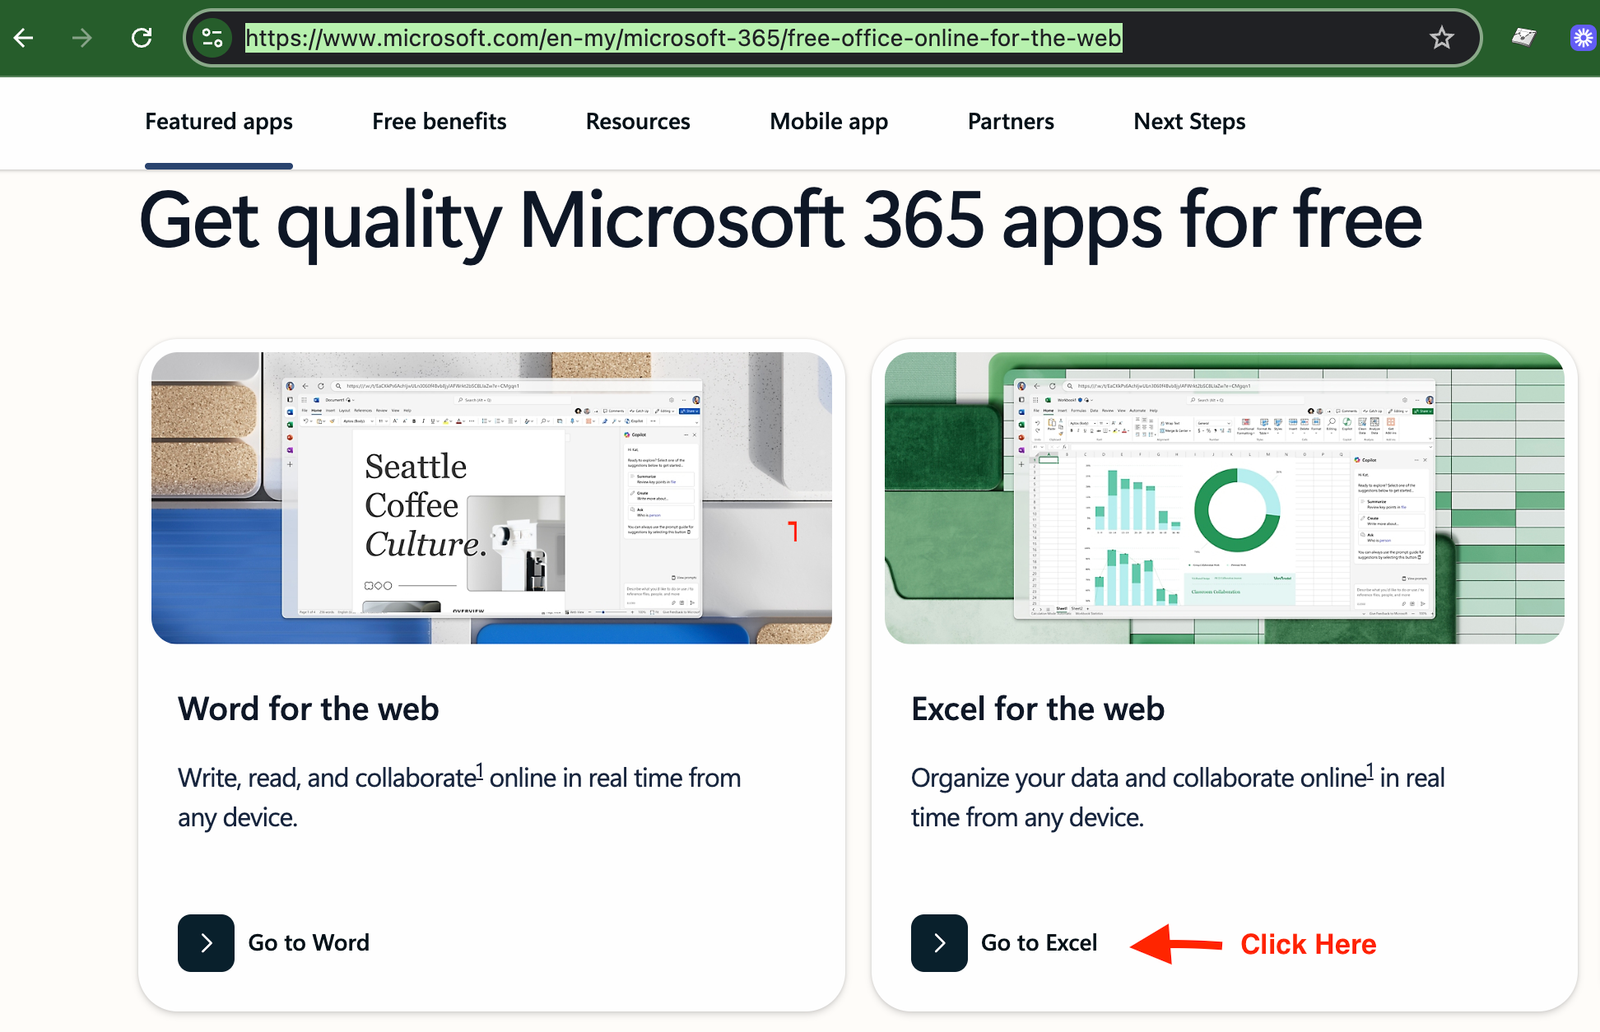Image resolution: width=1600 pixels, height=1032 pixels.
Task: Reload the current page
Action: [x=142, y=38]
